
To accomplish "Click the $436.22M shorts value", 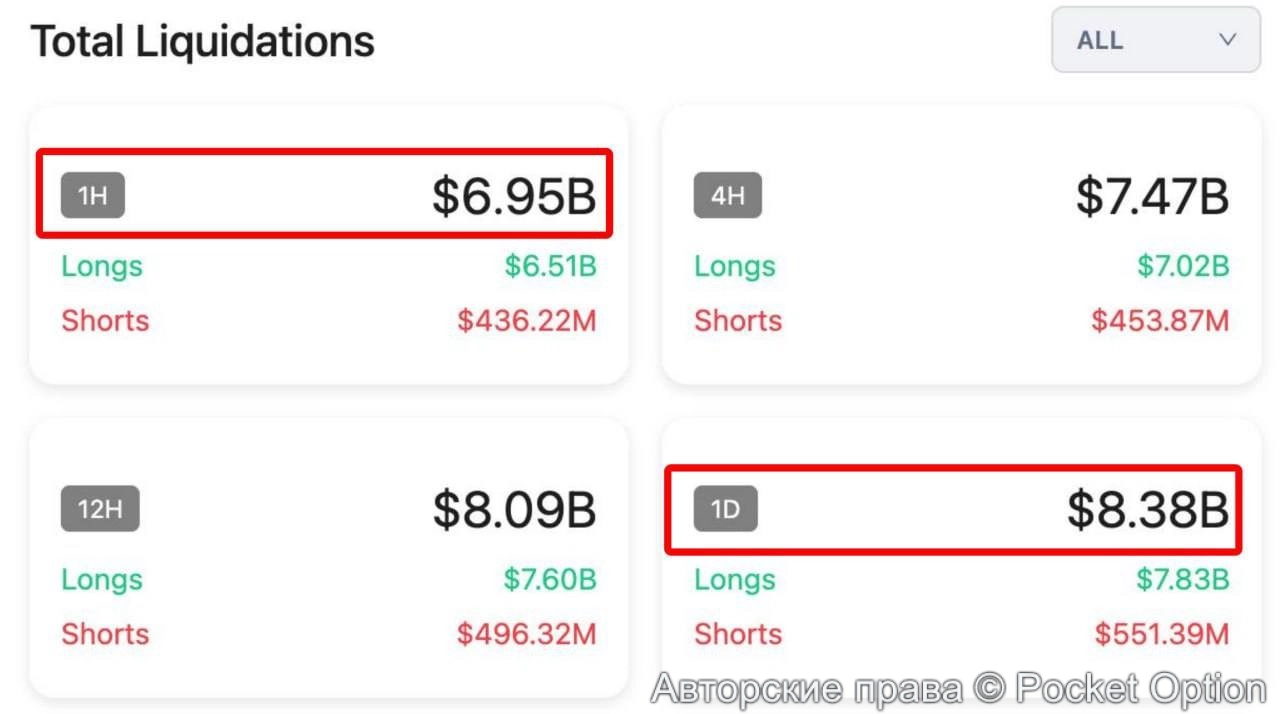I will [x=527, y=321].
